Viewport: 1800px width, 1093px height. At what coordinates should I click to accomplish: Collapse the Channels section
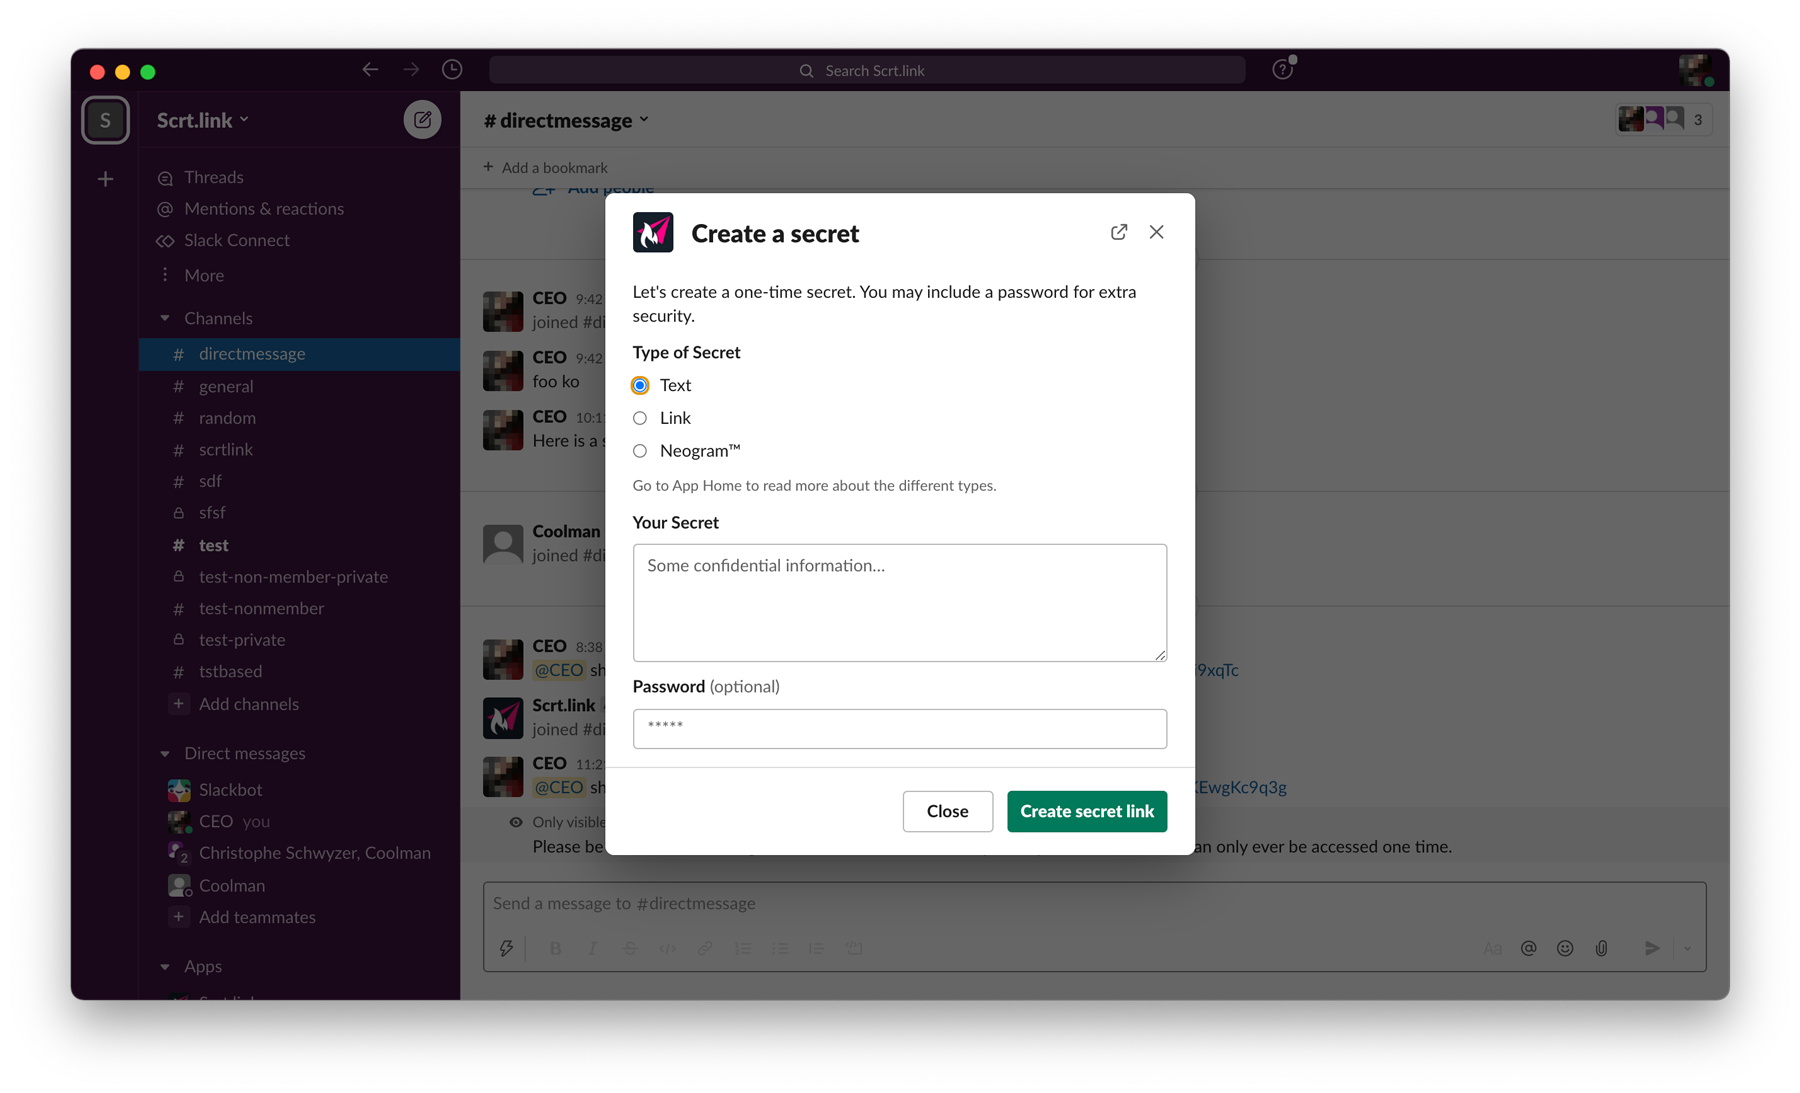click(165, 318)
